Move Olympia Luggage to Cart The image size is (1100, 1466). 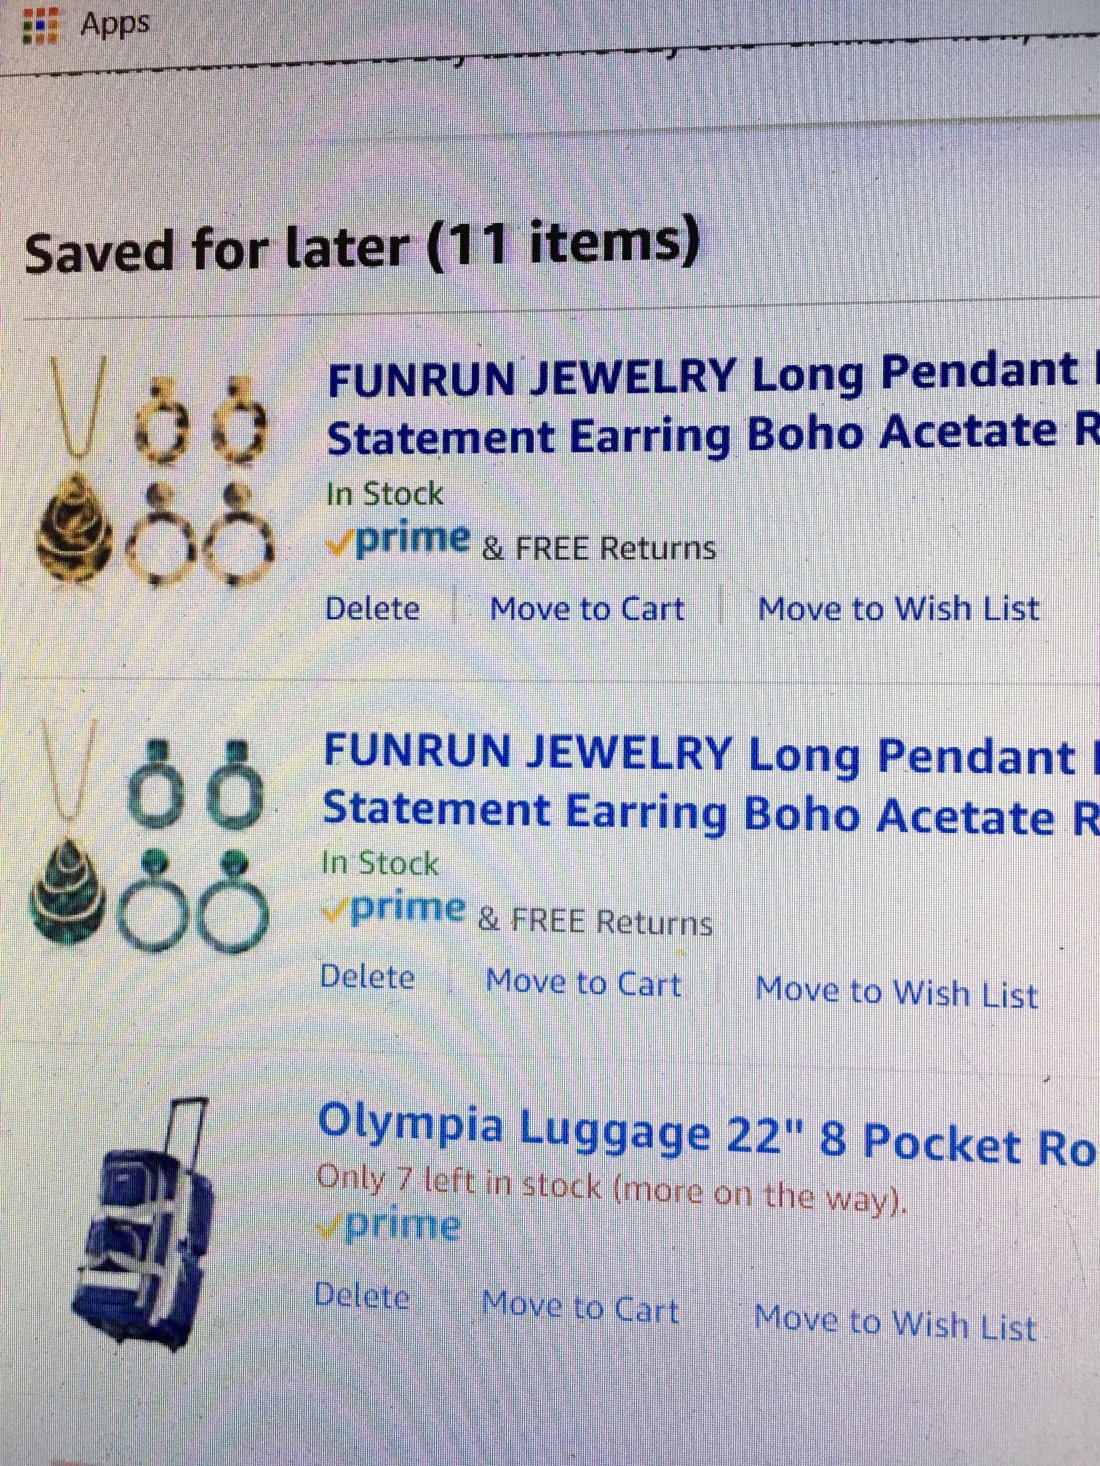(580, 1307)
